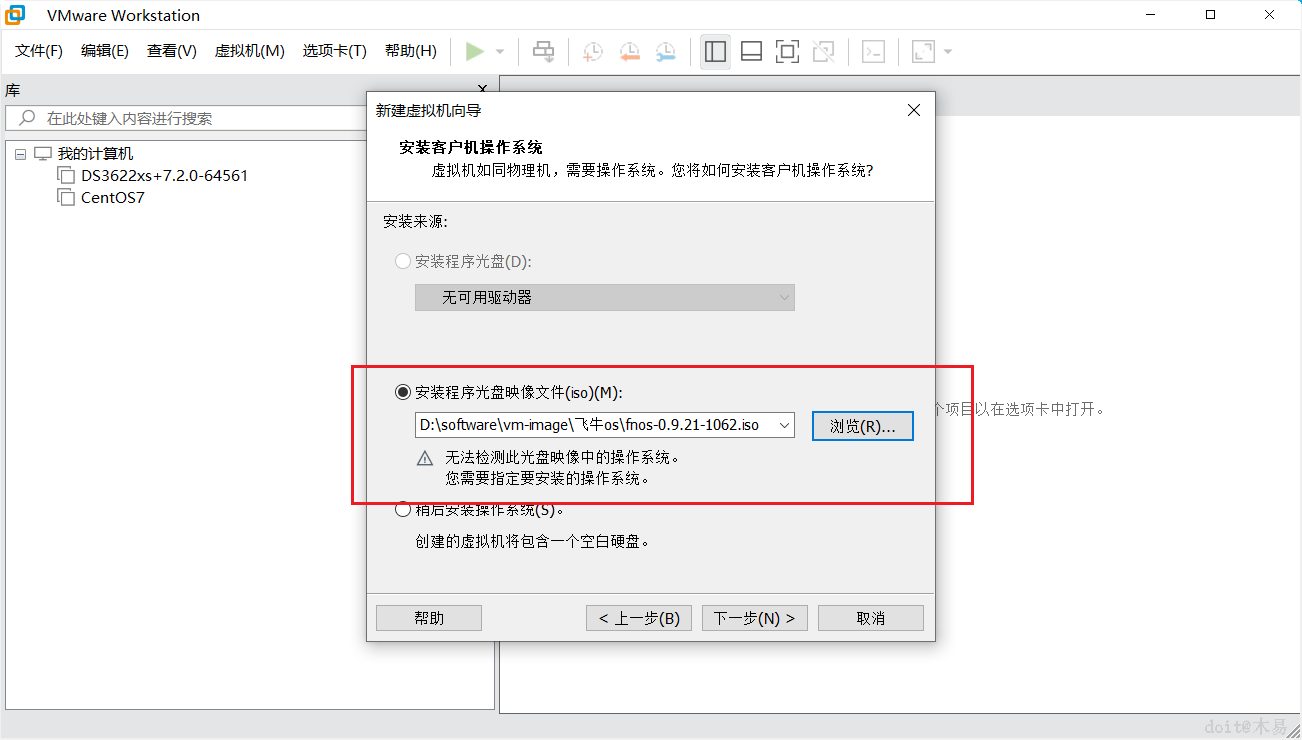Enter full screen mode
This screenshot has width=1302, height=740.
coord(787,51)
